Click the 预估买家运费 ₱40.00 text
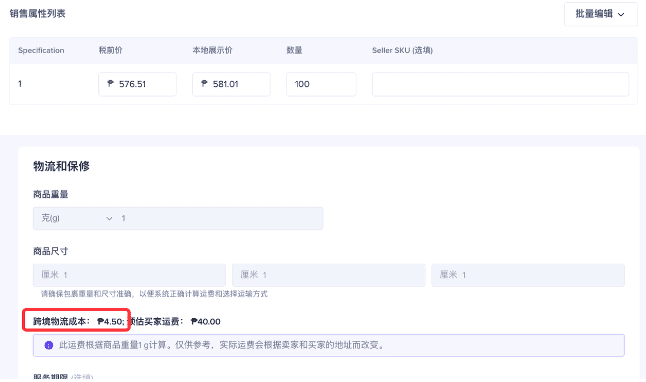646x382 pixels. 175,321
